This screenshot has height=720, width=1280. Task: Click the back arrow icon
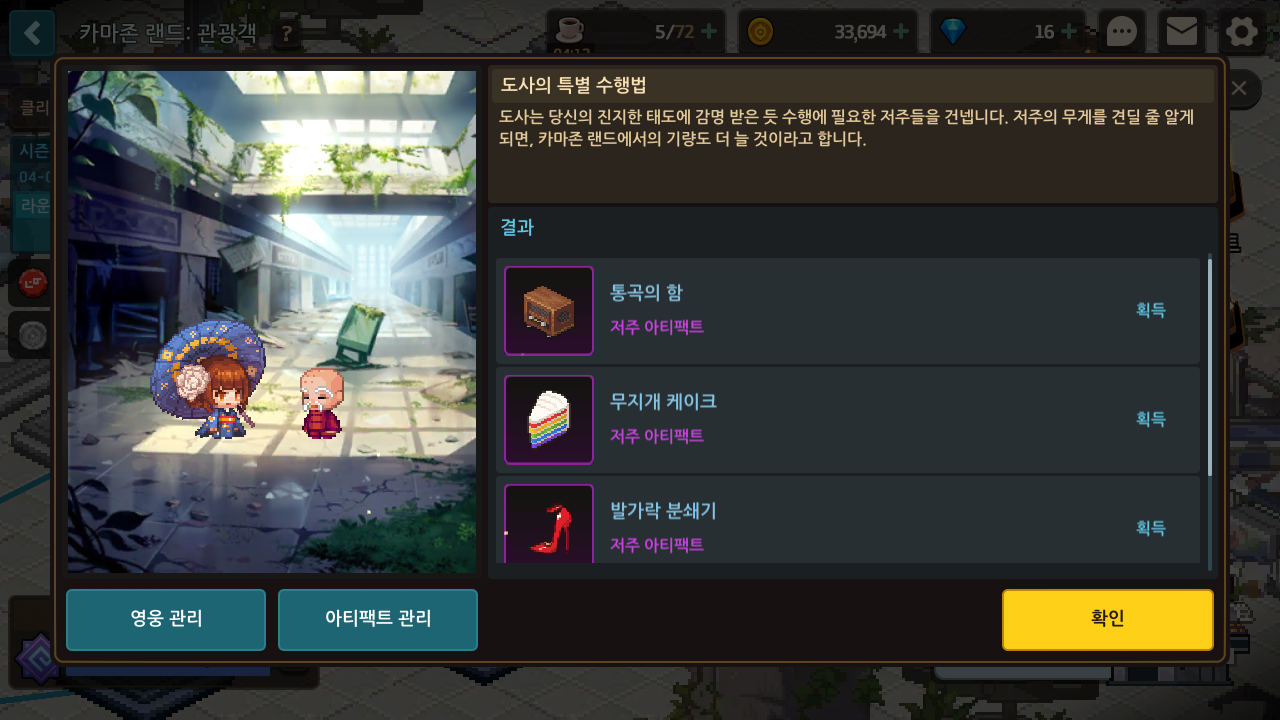(32, 33)
